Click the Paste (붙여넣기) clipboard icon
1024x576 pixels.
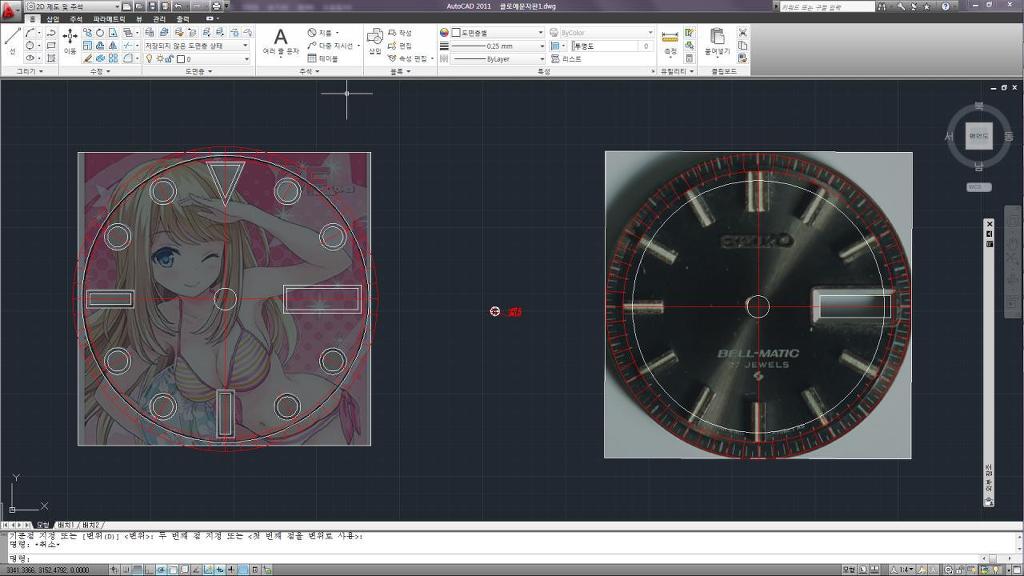coord(717,40)
